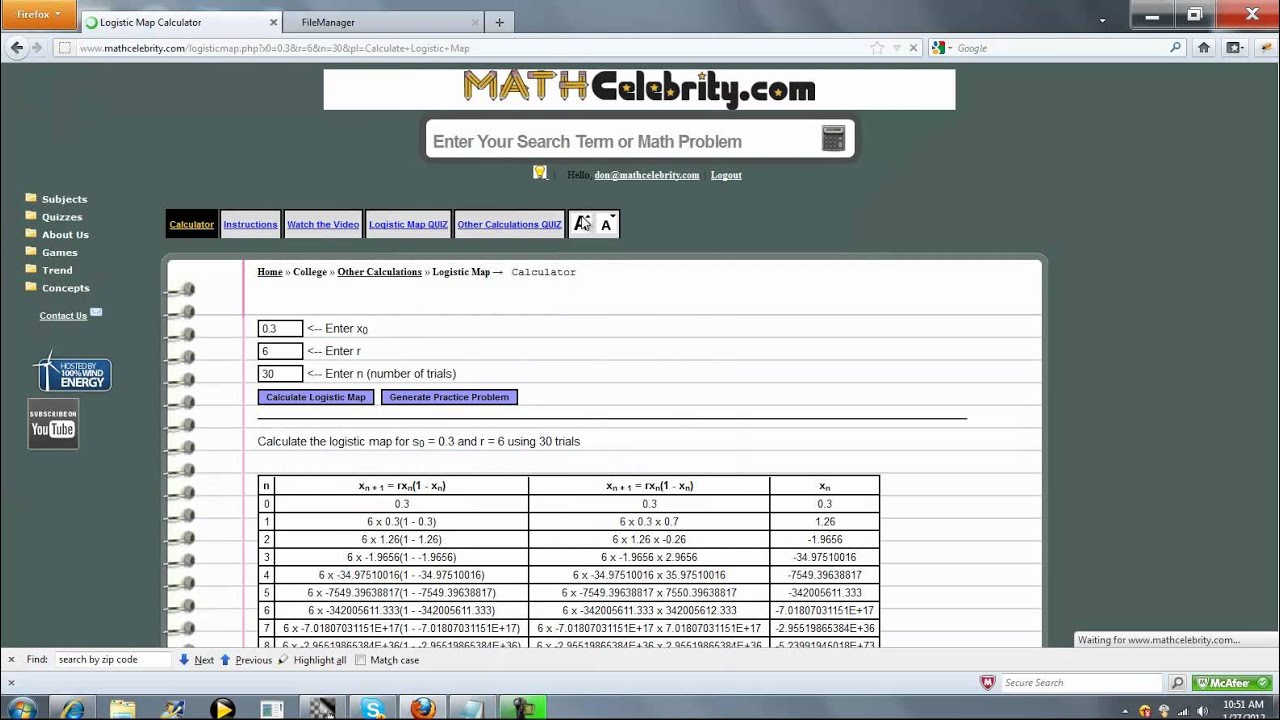Click the browser back arrow button
The height and width of the screenshot is (720, 1280).
click(x=16, y=47)
